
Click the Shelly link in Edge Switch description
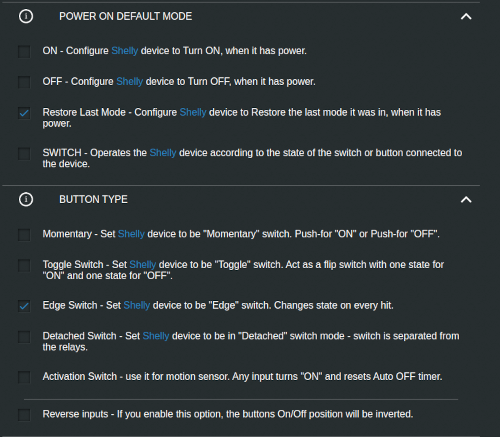coord(137,305)
